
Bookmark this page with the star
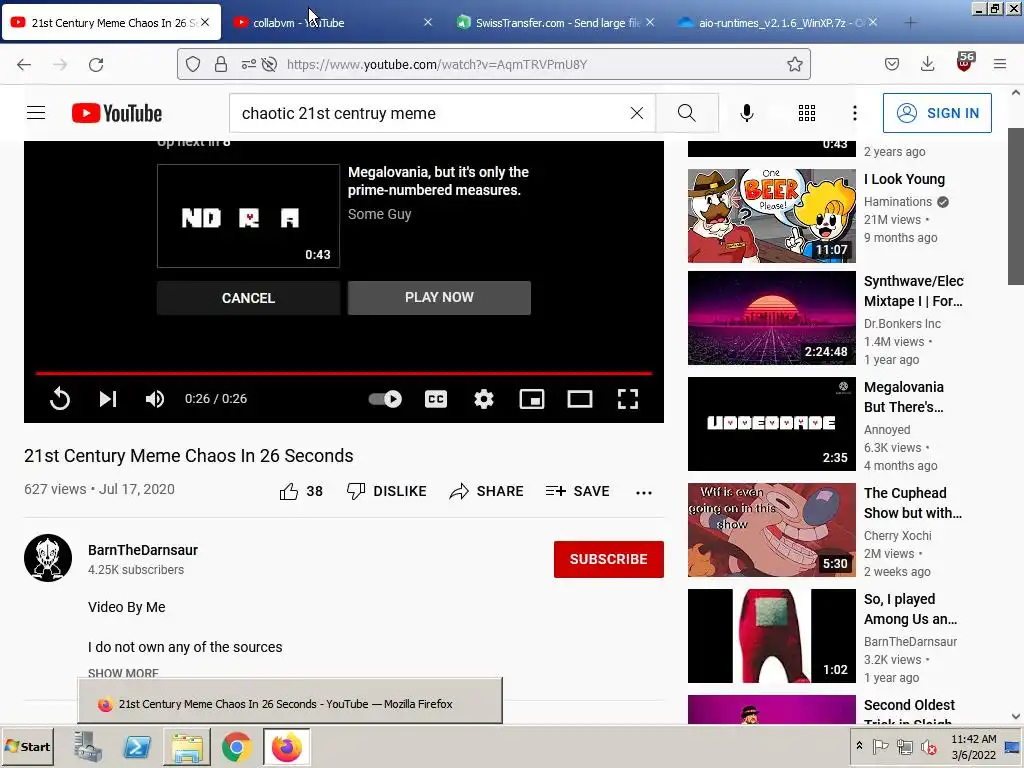tap(795, 64)
